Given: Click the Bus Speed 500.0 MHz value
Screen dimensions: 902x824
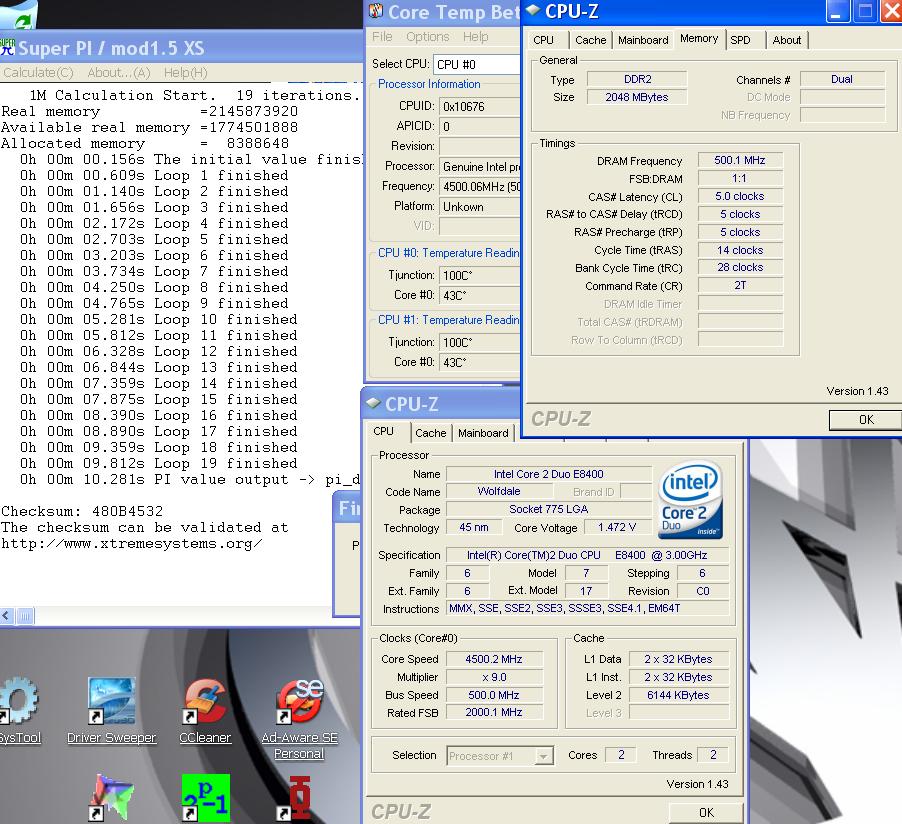Looking at the screenshot, I should point(494,695).
